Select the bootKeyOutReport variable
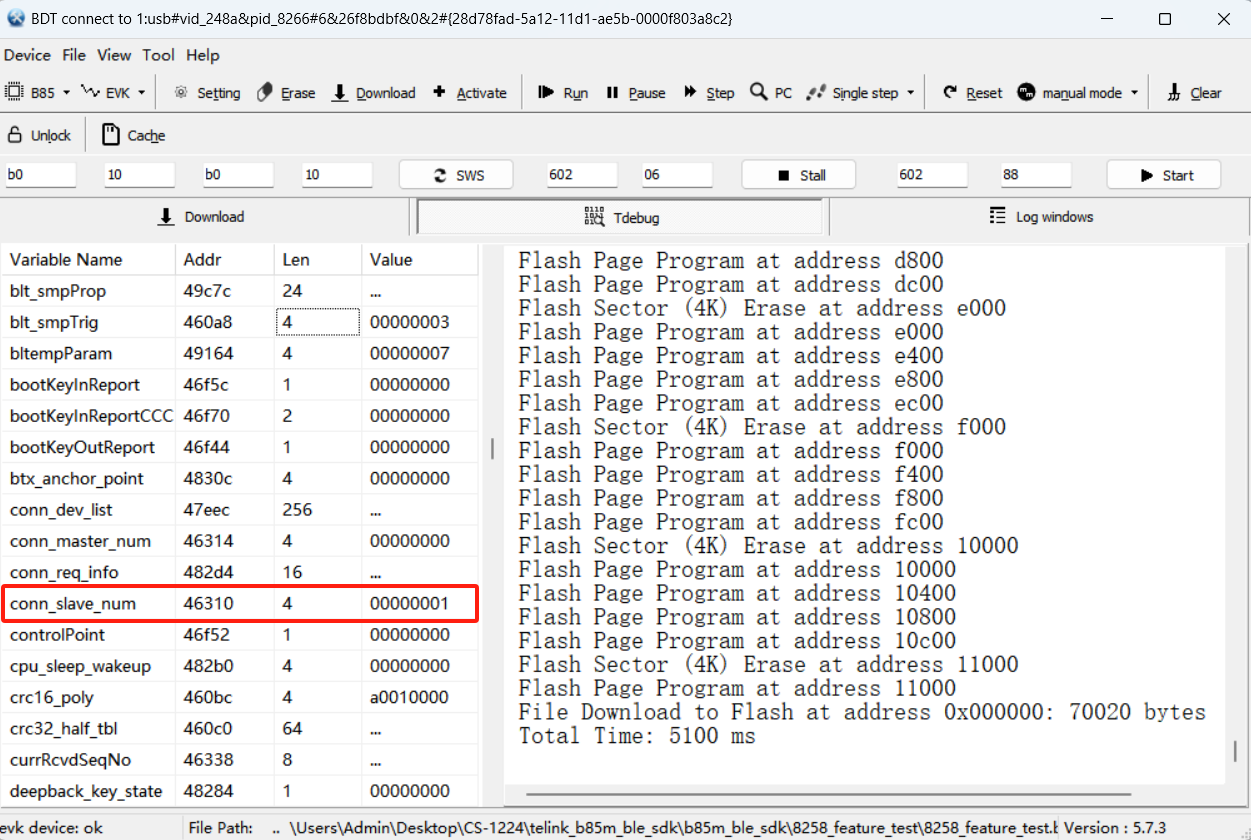This screenshot has width=1251, height=840. (x=83, y=447)
